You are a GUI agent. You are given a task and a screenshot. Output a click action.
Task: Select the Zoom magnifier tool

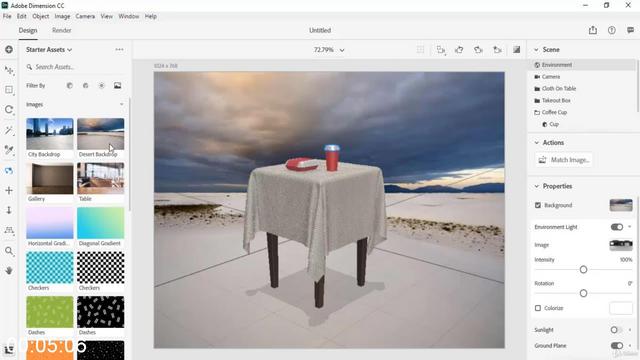click(x=9, y=251)
